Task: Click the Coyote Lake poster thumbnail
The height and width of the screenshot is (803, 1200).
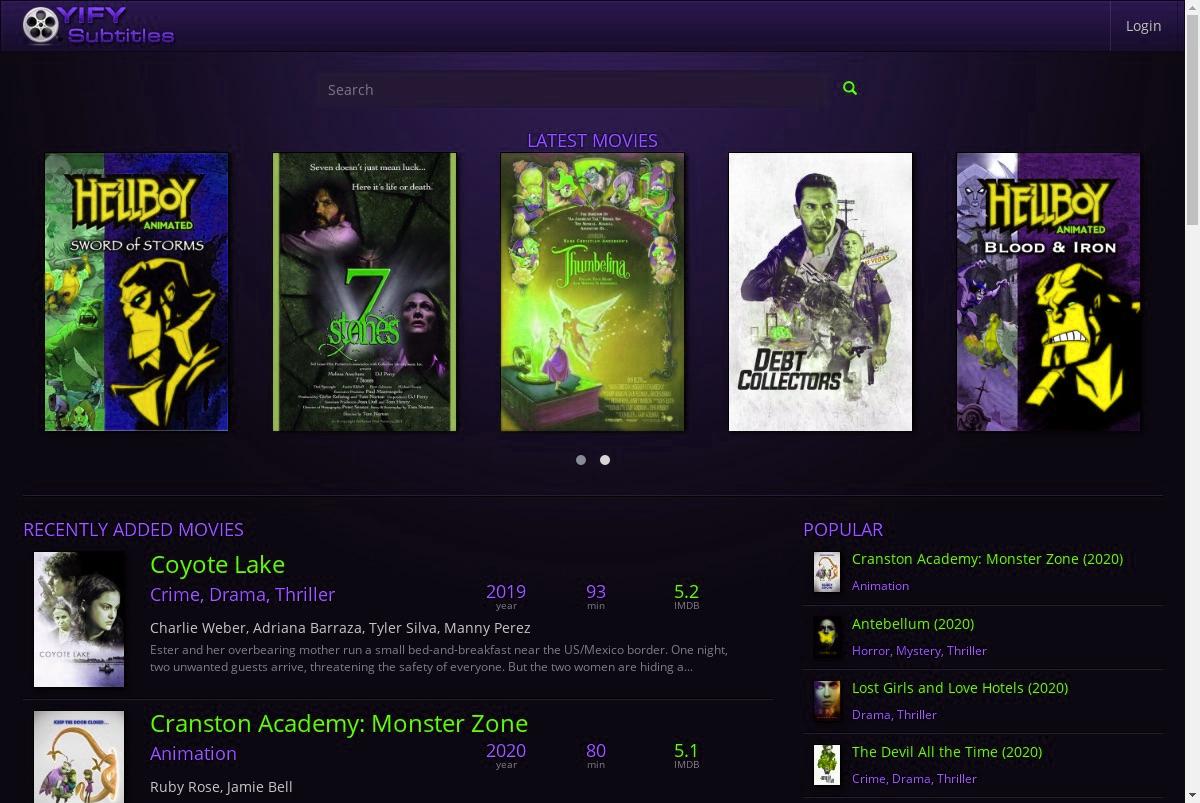Action: [x=79, y=619]
